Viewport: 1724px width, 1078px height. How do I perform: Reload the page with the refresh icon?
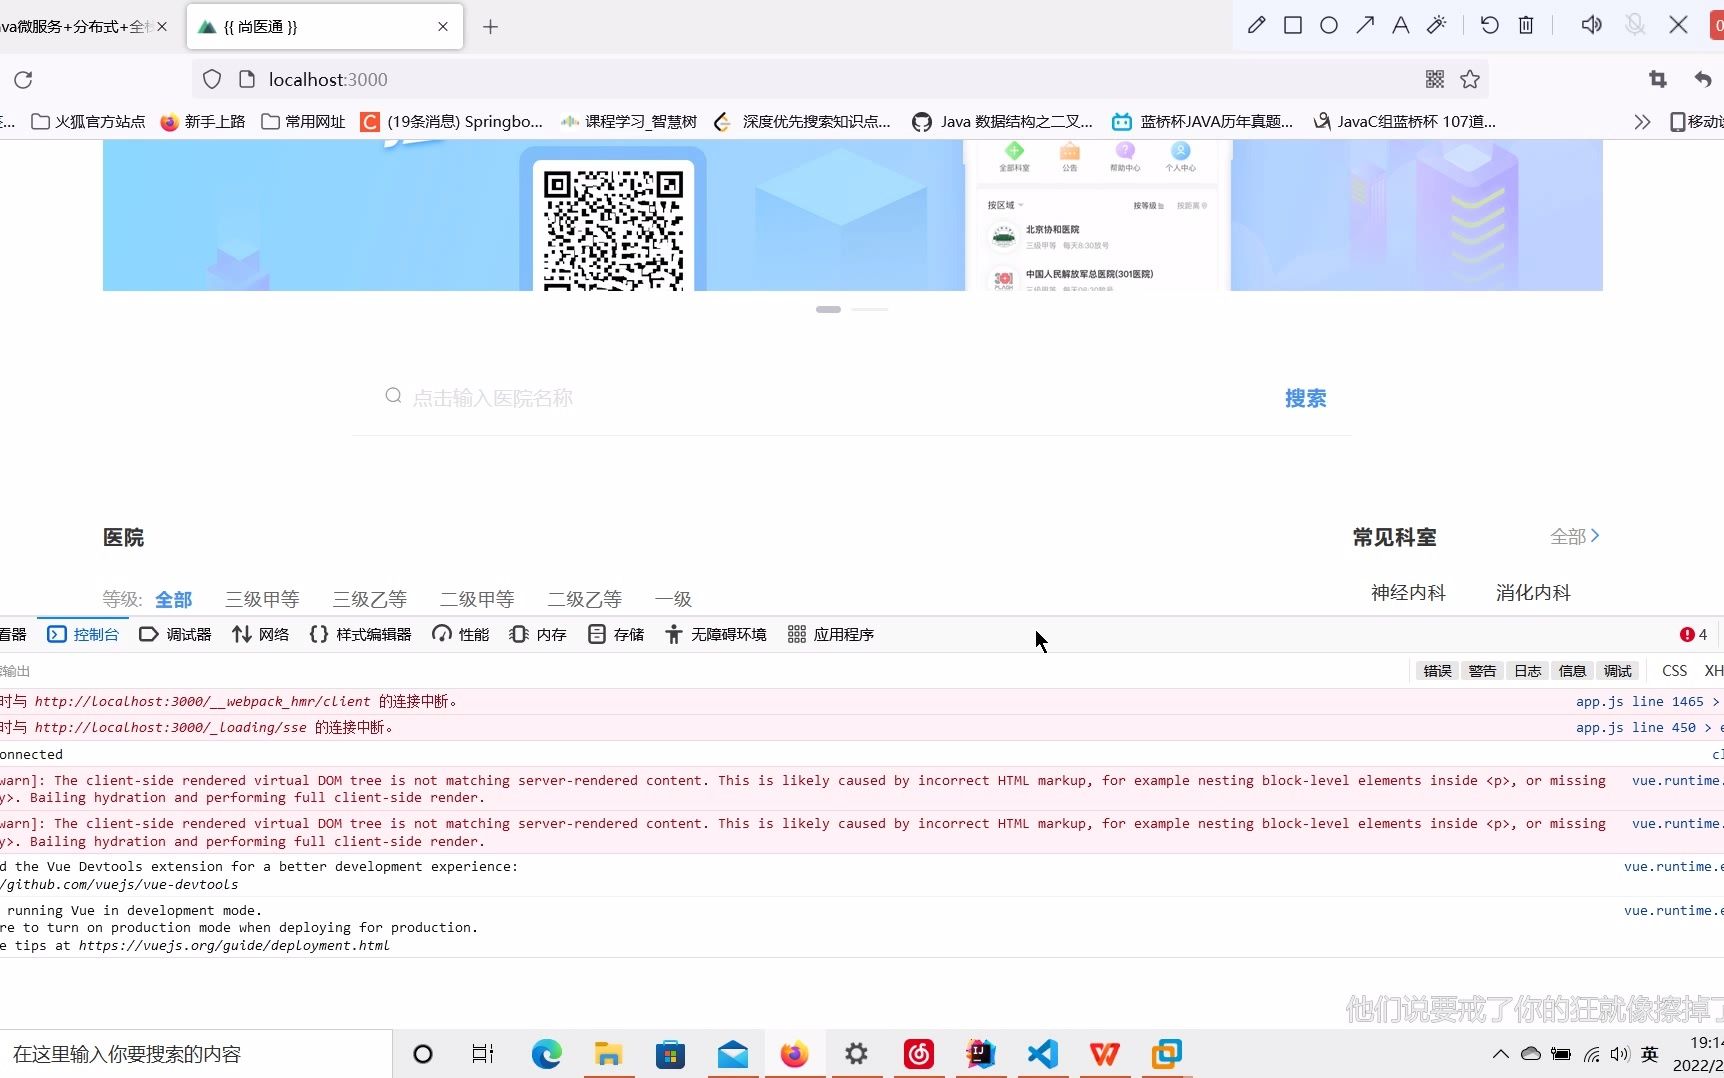(x=23, y=80)
